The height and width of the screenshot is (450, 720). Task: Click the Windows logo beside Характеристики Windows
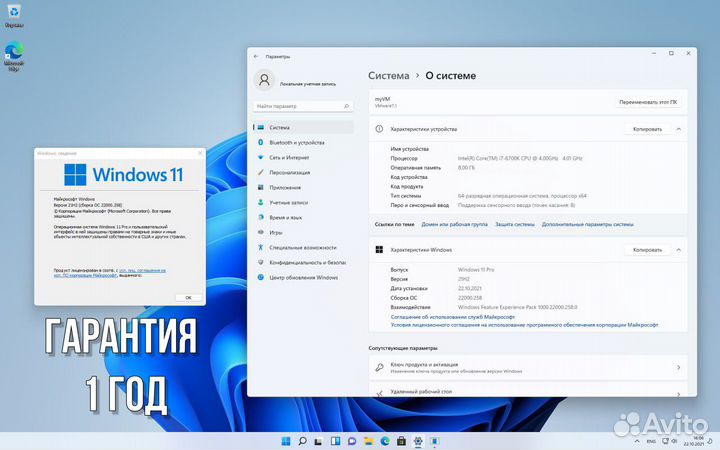[379, 250]
